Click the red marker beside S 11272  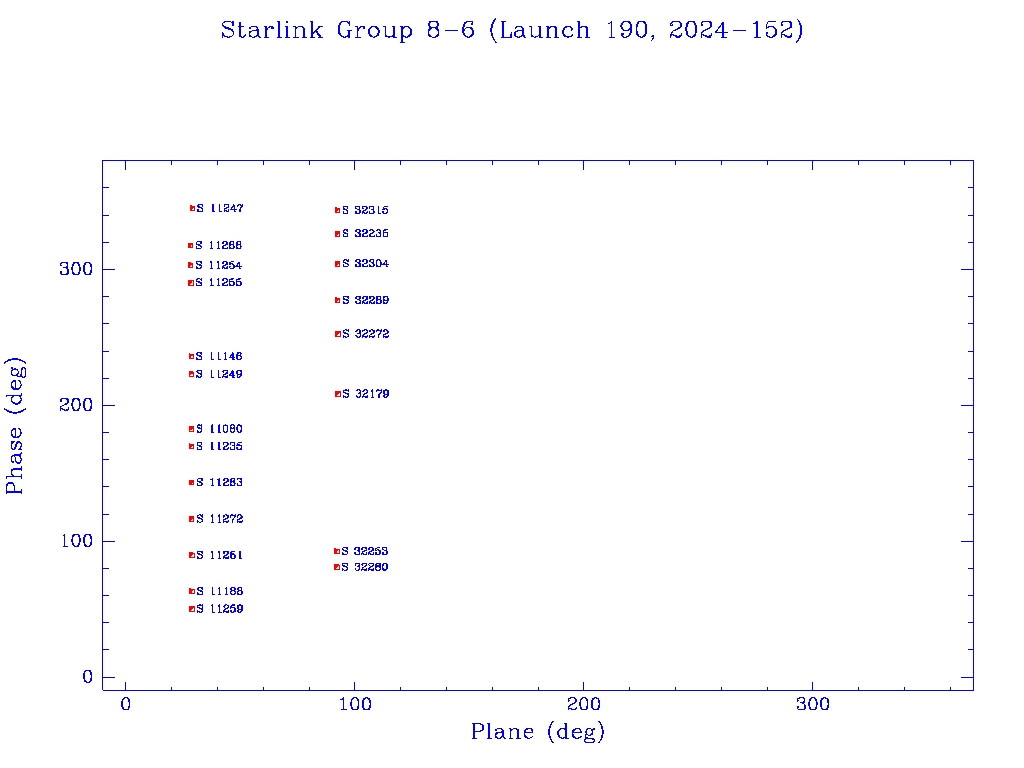pyautogui.click(x=192, y=519)
